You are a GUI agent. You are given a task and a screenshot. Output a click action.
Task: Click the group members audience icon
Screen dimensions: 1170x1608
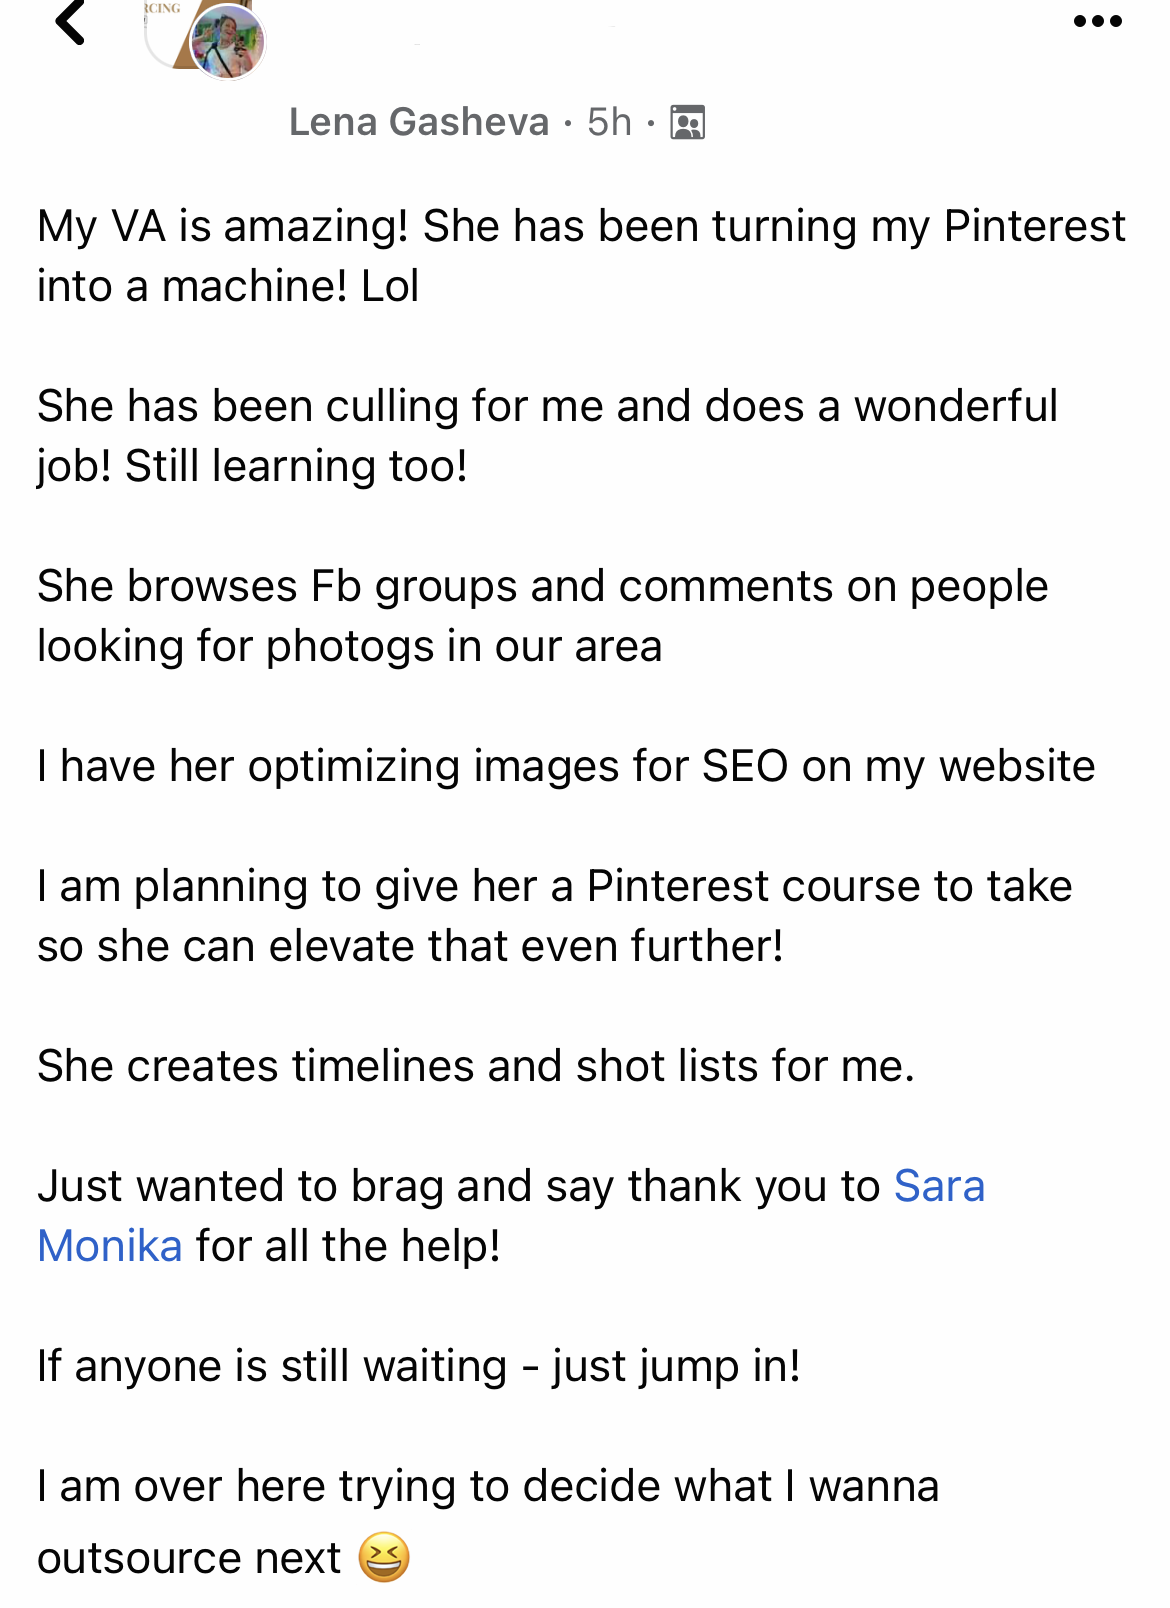pyautogui.click(x=687, y=122)
